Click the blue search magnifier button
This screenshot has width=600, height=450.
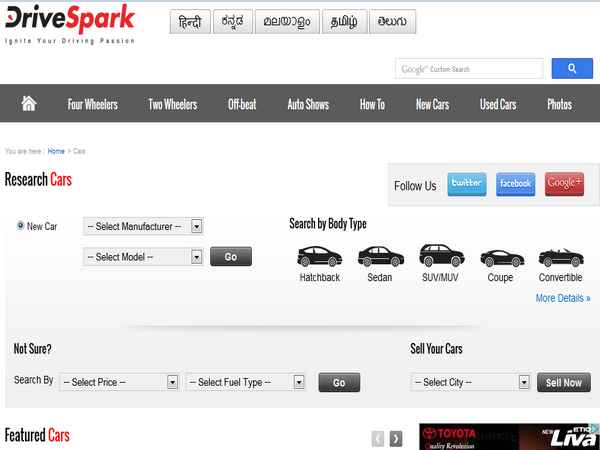coord(572,69)
